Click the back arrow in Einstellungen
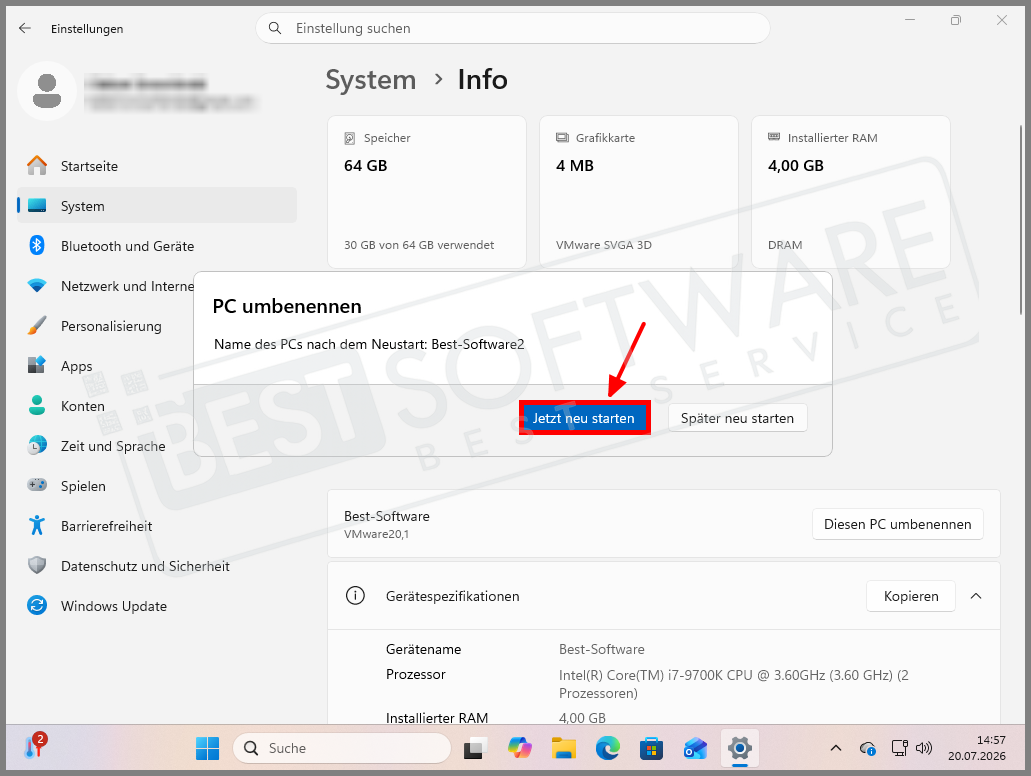This screenshot has width=1031, height=776. point(25,28)
